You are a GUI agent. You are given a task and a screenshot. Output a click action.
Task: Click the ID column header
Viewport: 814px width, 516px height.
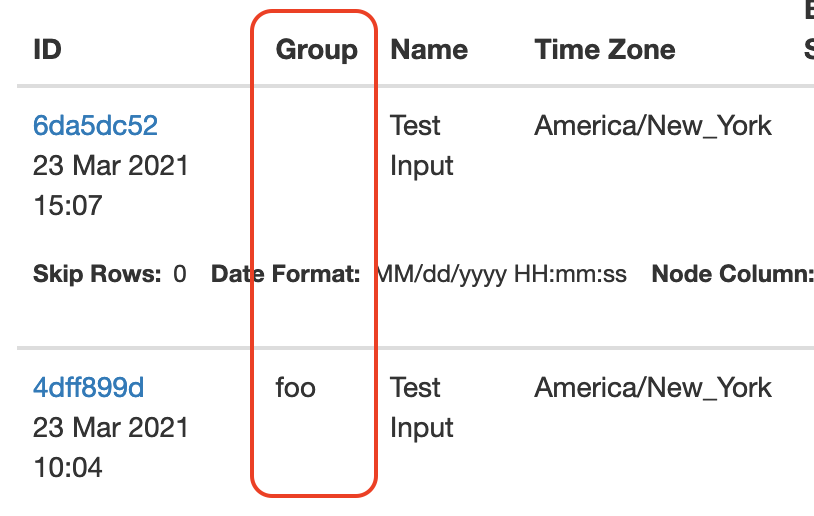pos(47,49)
